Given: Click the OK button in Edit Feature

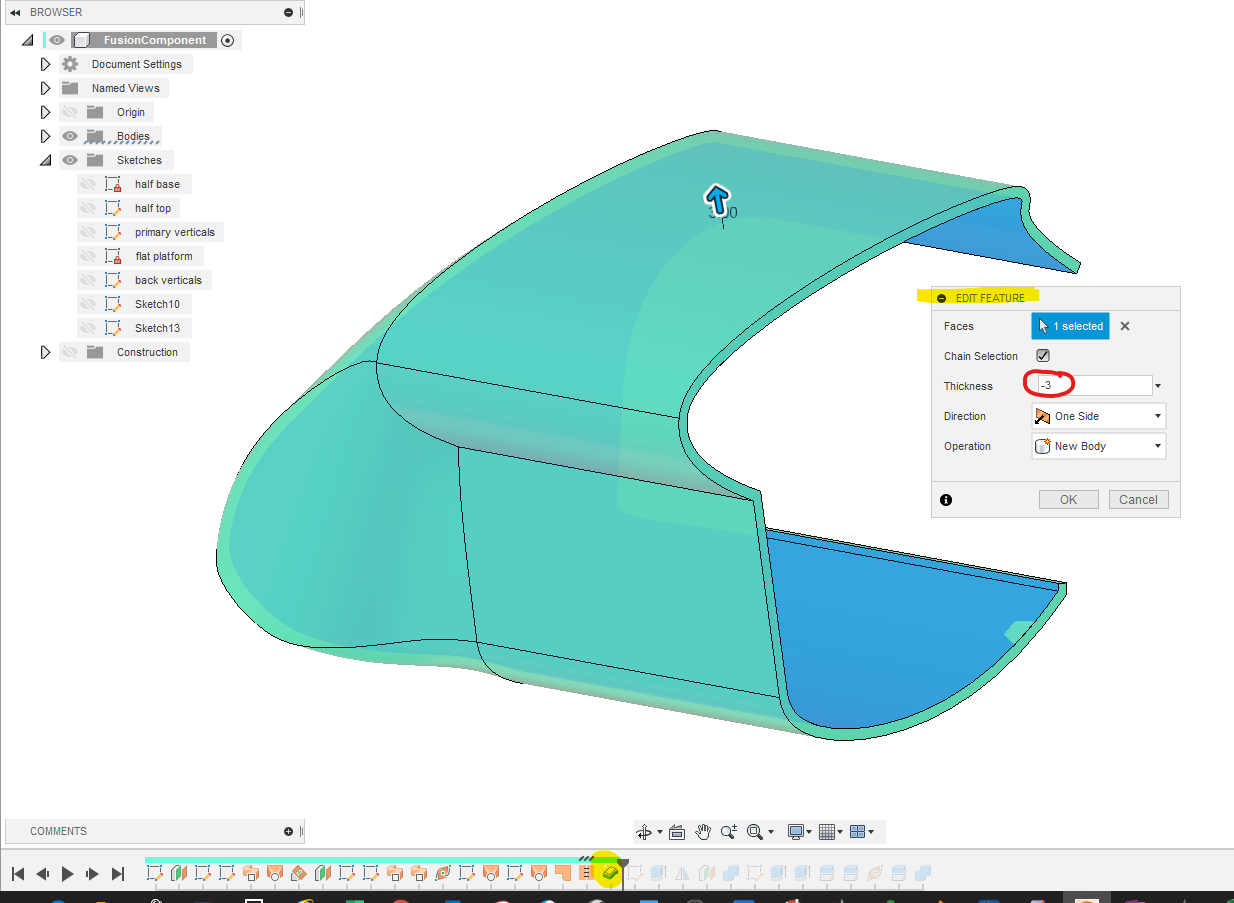Looking at the screenshot, I should pyautogui.click(x=1068, y=499).
